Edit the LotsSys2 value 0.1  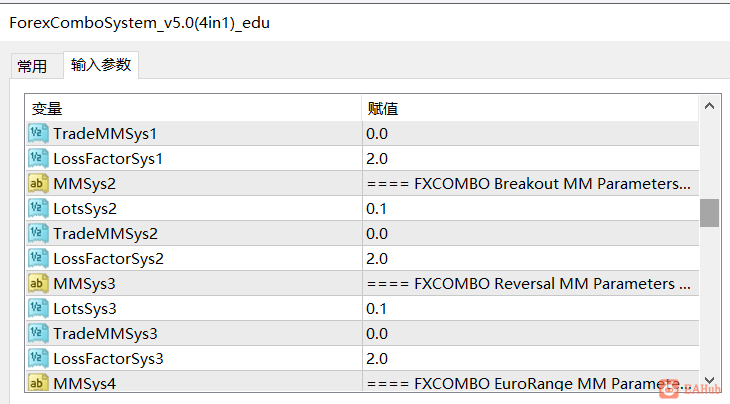point(530,209)
